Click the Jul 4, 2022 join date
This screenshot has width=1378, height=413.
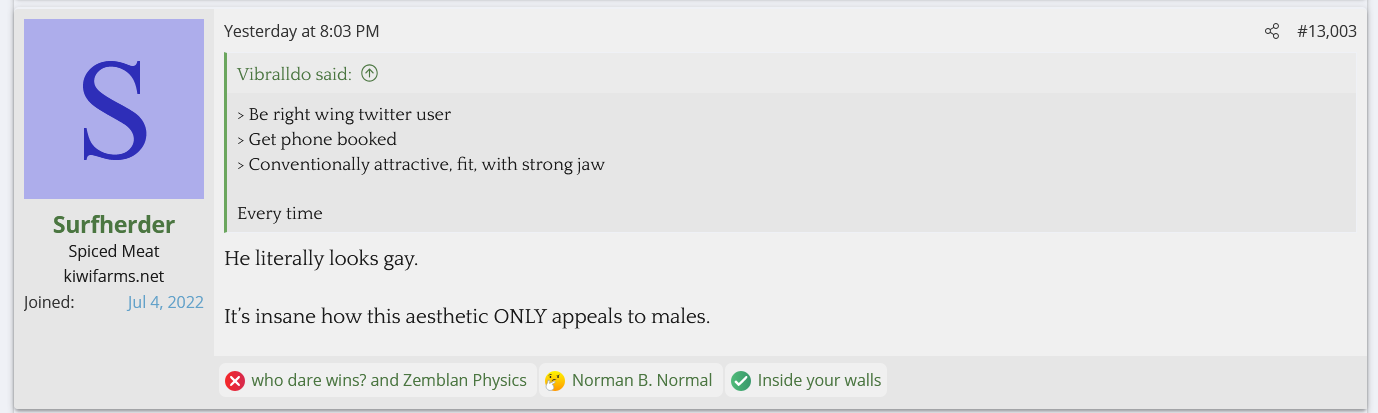point(165,302)
